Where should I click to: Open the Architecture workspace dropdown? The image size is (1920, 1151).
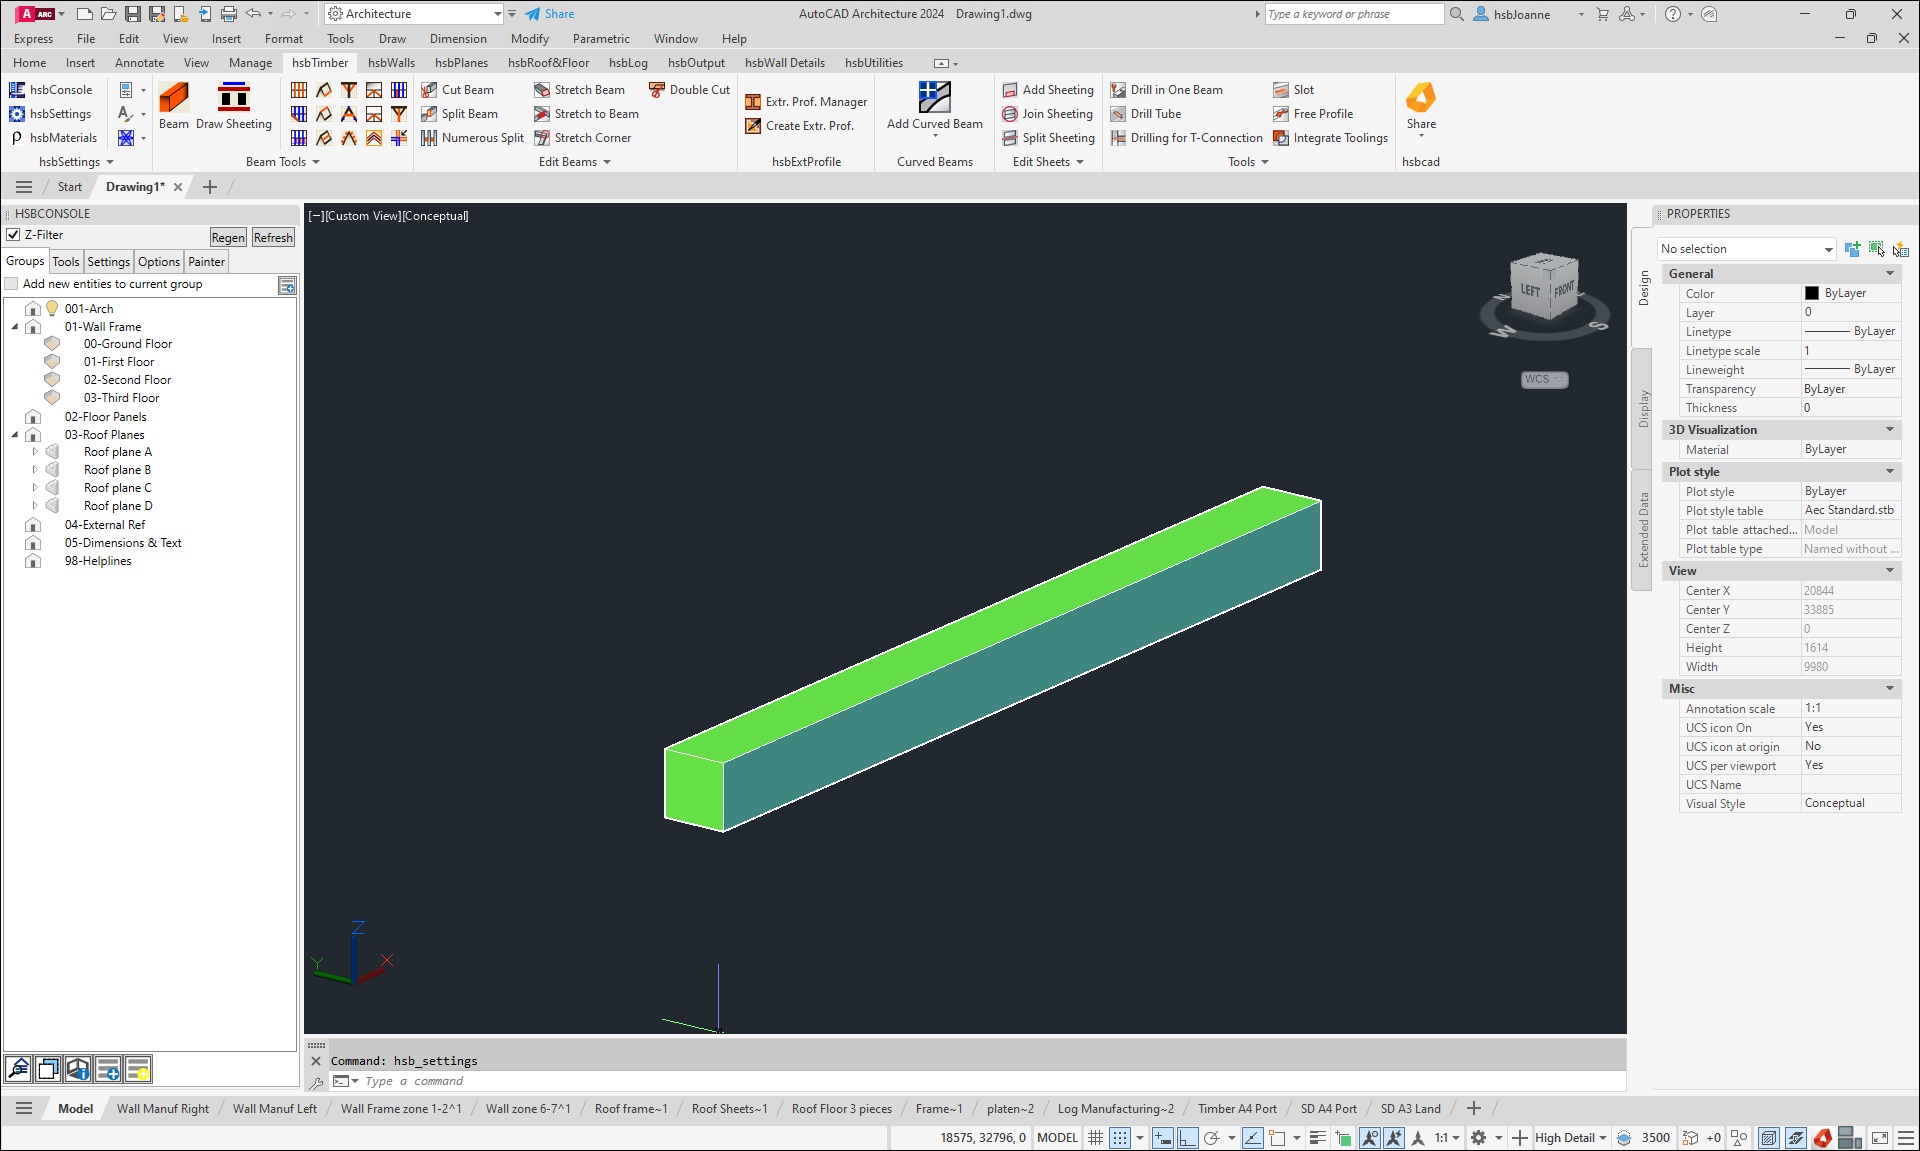coord(414,14)
